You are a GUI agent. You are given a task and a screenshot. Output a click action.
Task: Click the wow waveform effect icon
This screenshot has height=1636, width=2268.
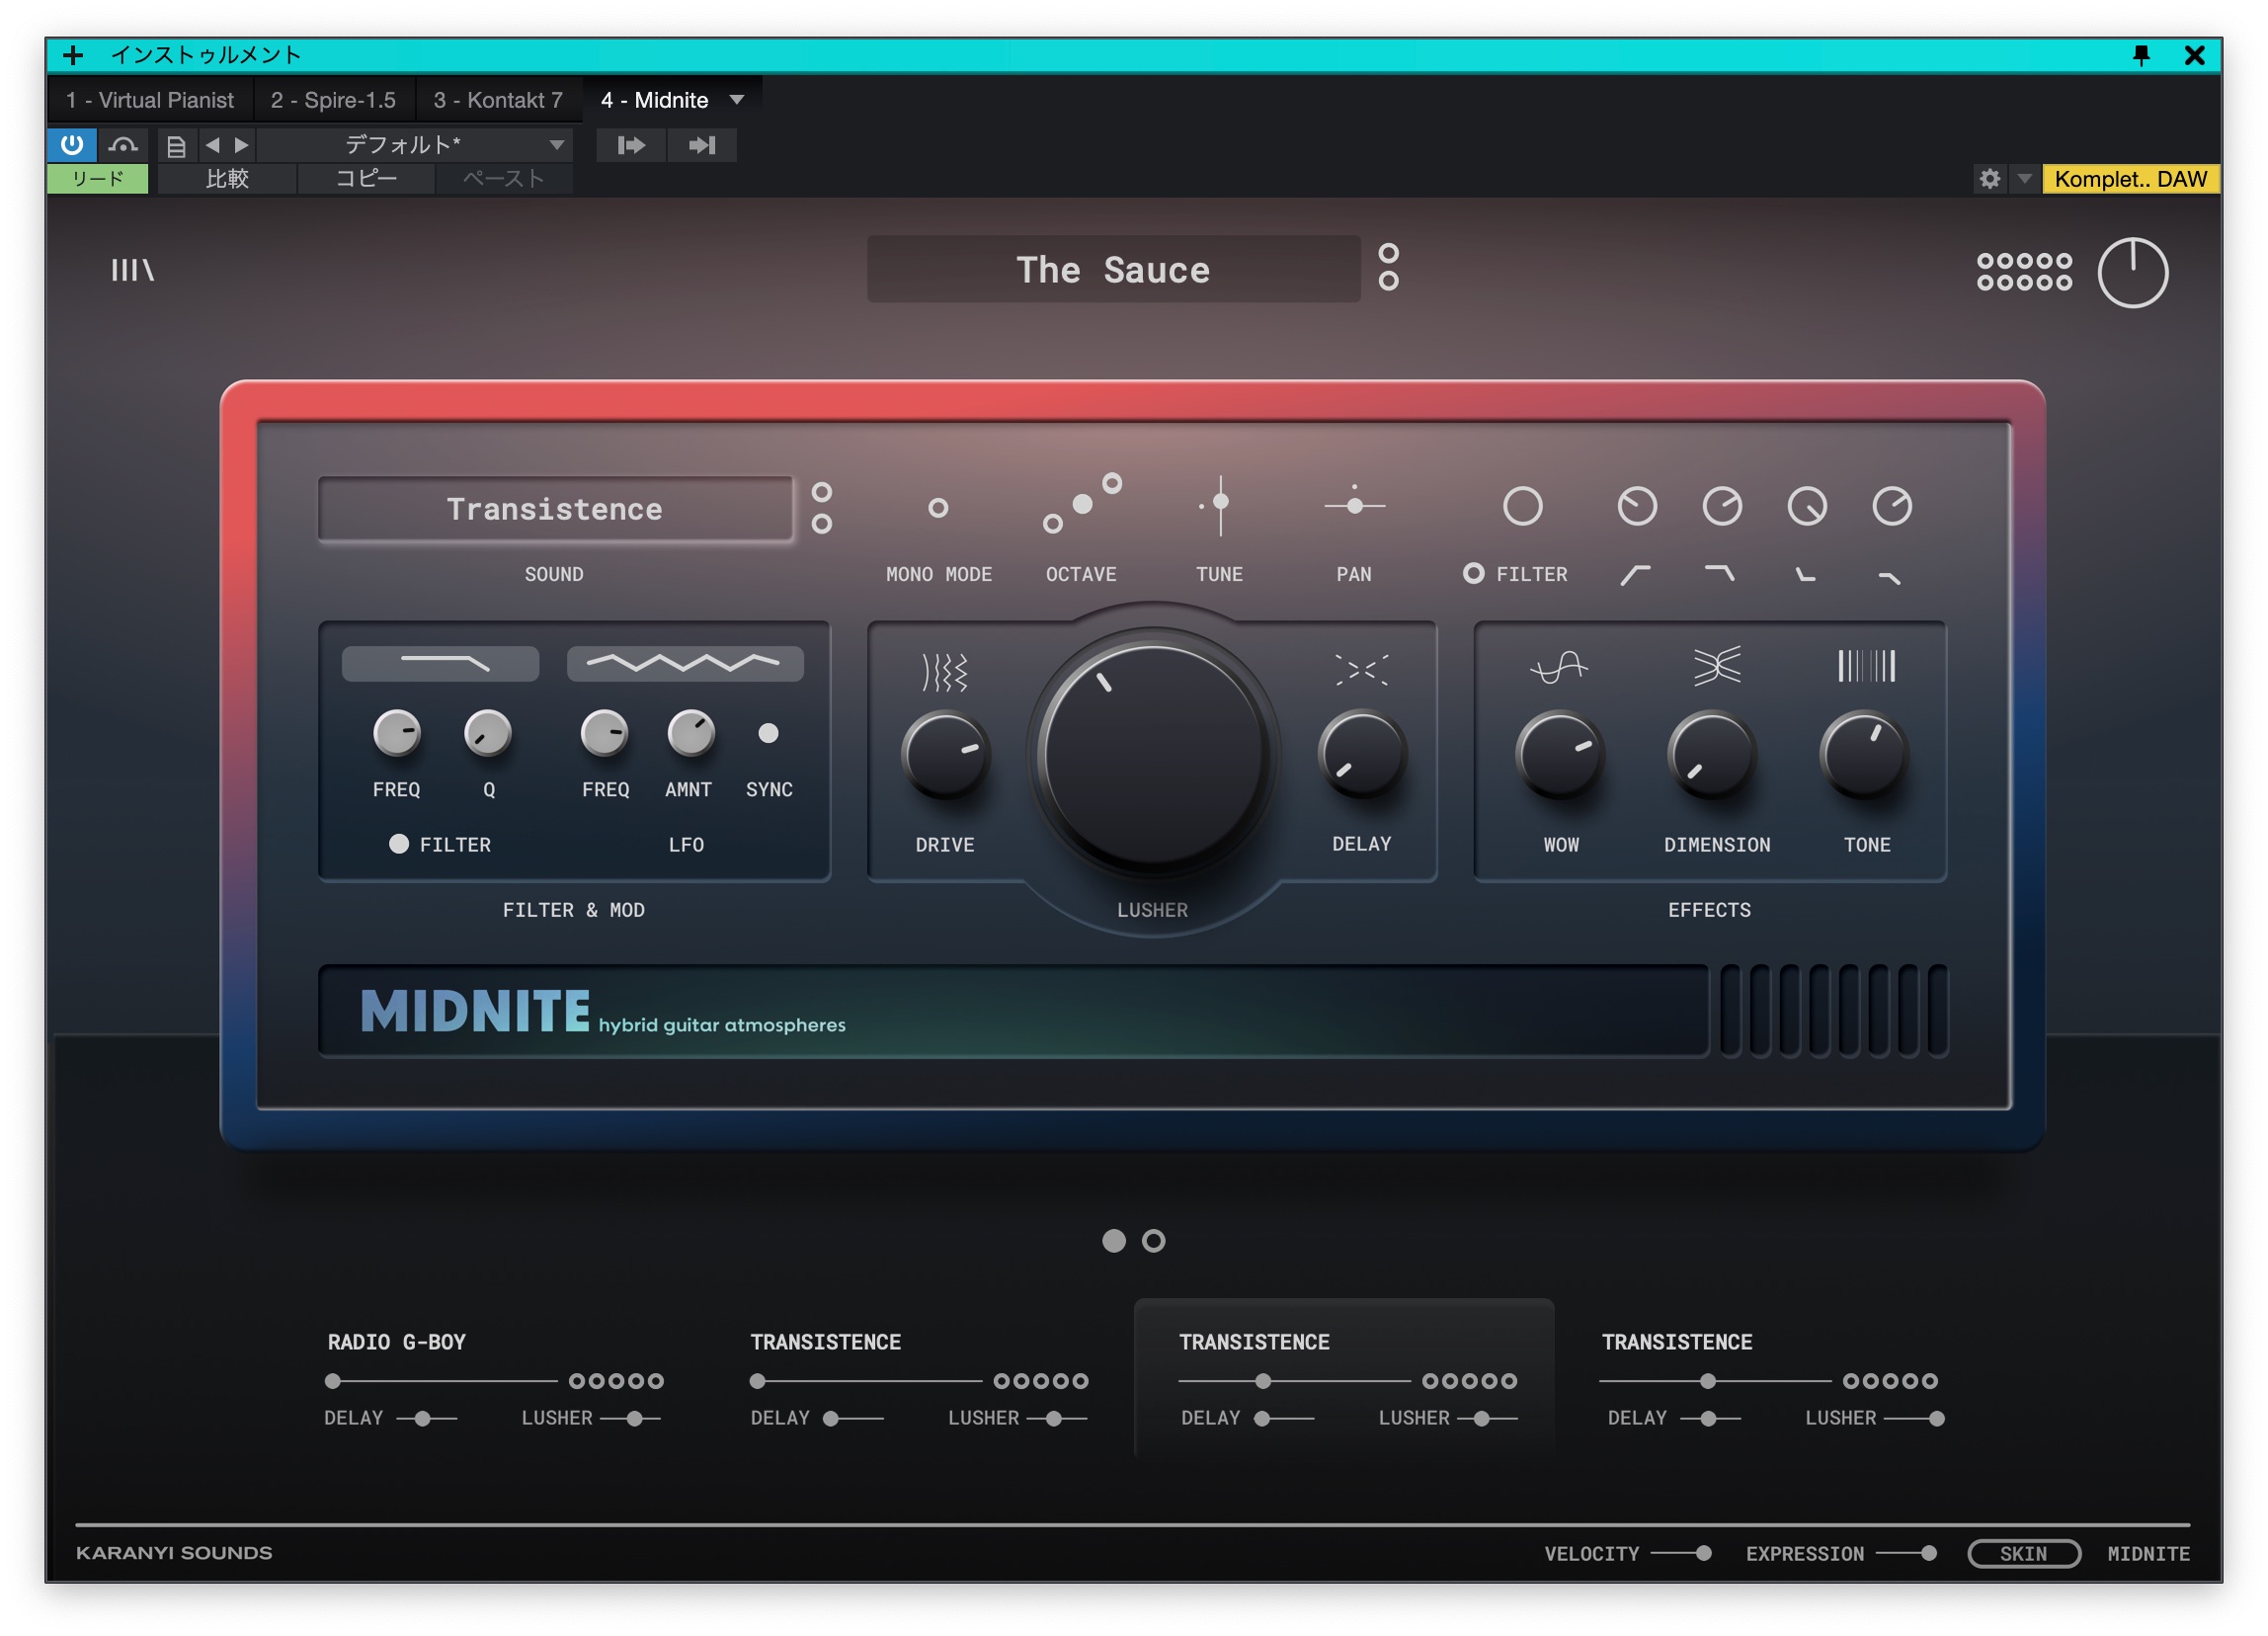pos(1558,666)
